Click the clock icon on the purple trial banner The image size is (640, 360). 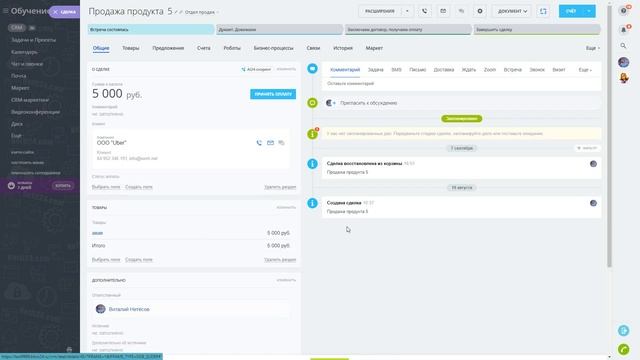coord(11,186)
